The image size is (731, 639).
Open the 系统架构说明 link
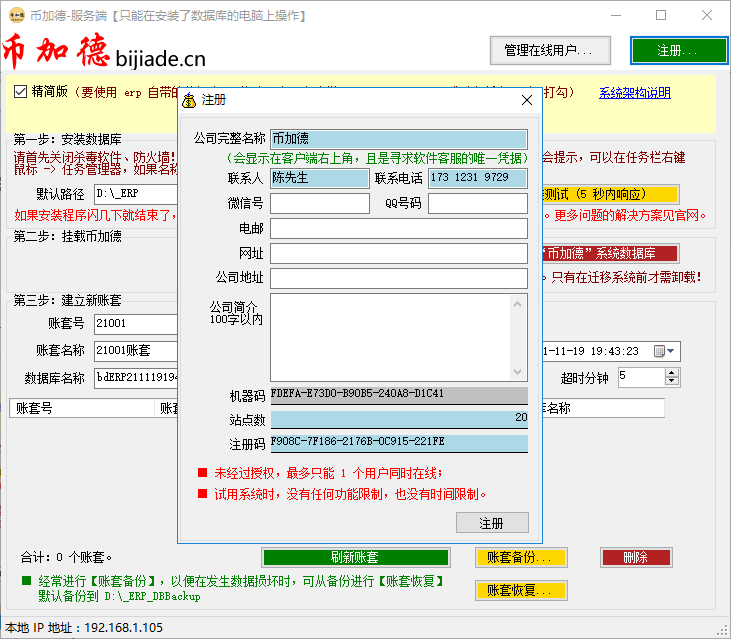click(634, 93)
